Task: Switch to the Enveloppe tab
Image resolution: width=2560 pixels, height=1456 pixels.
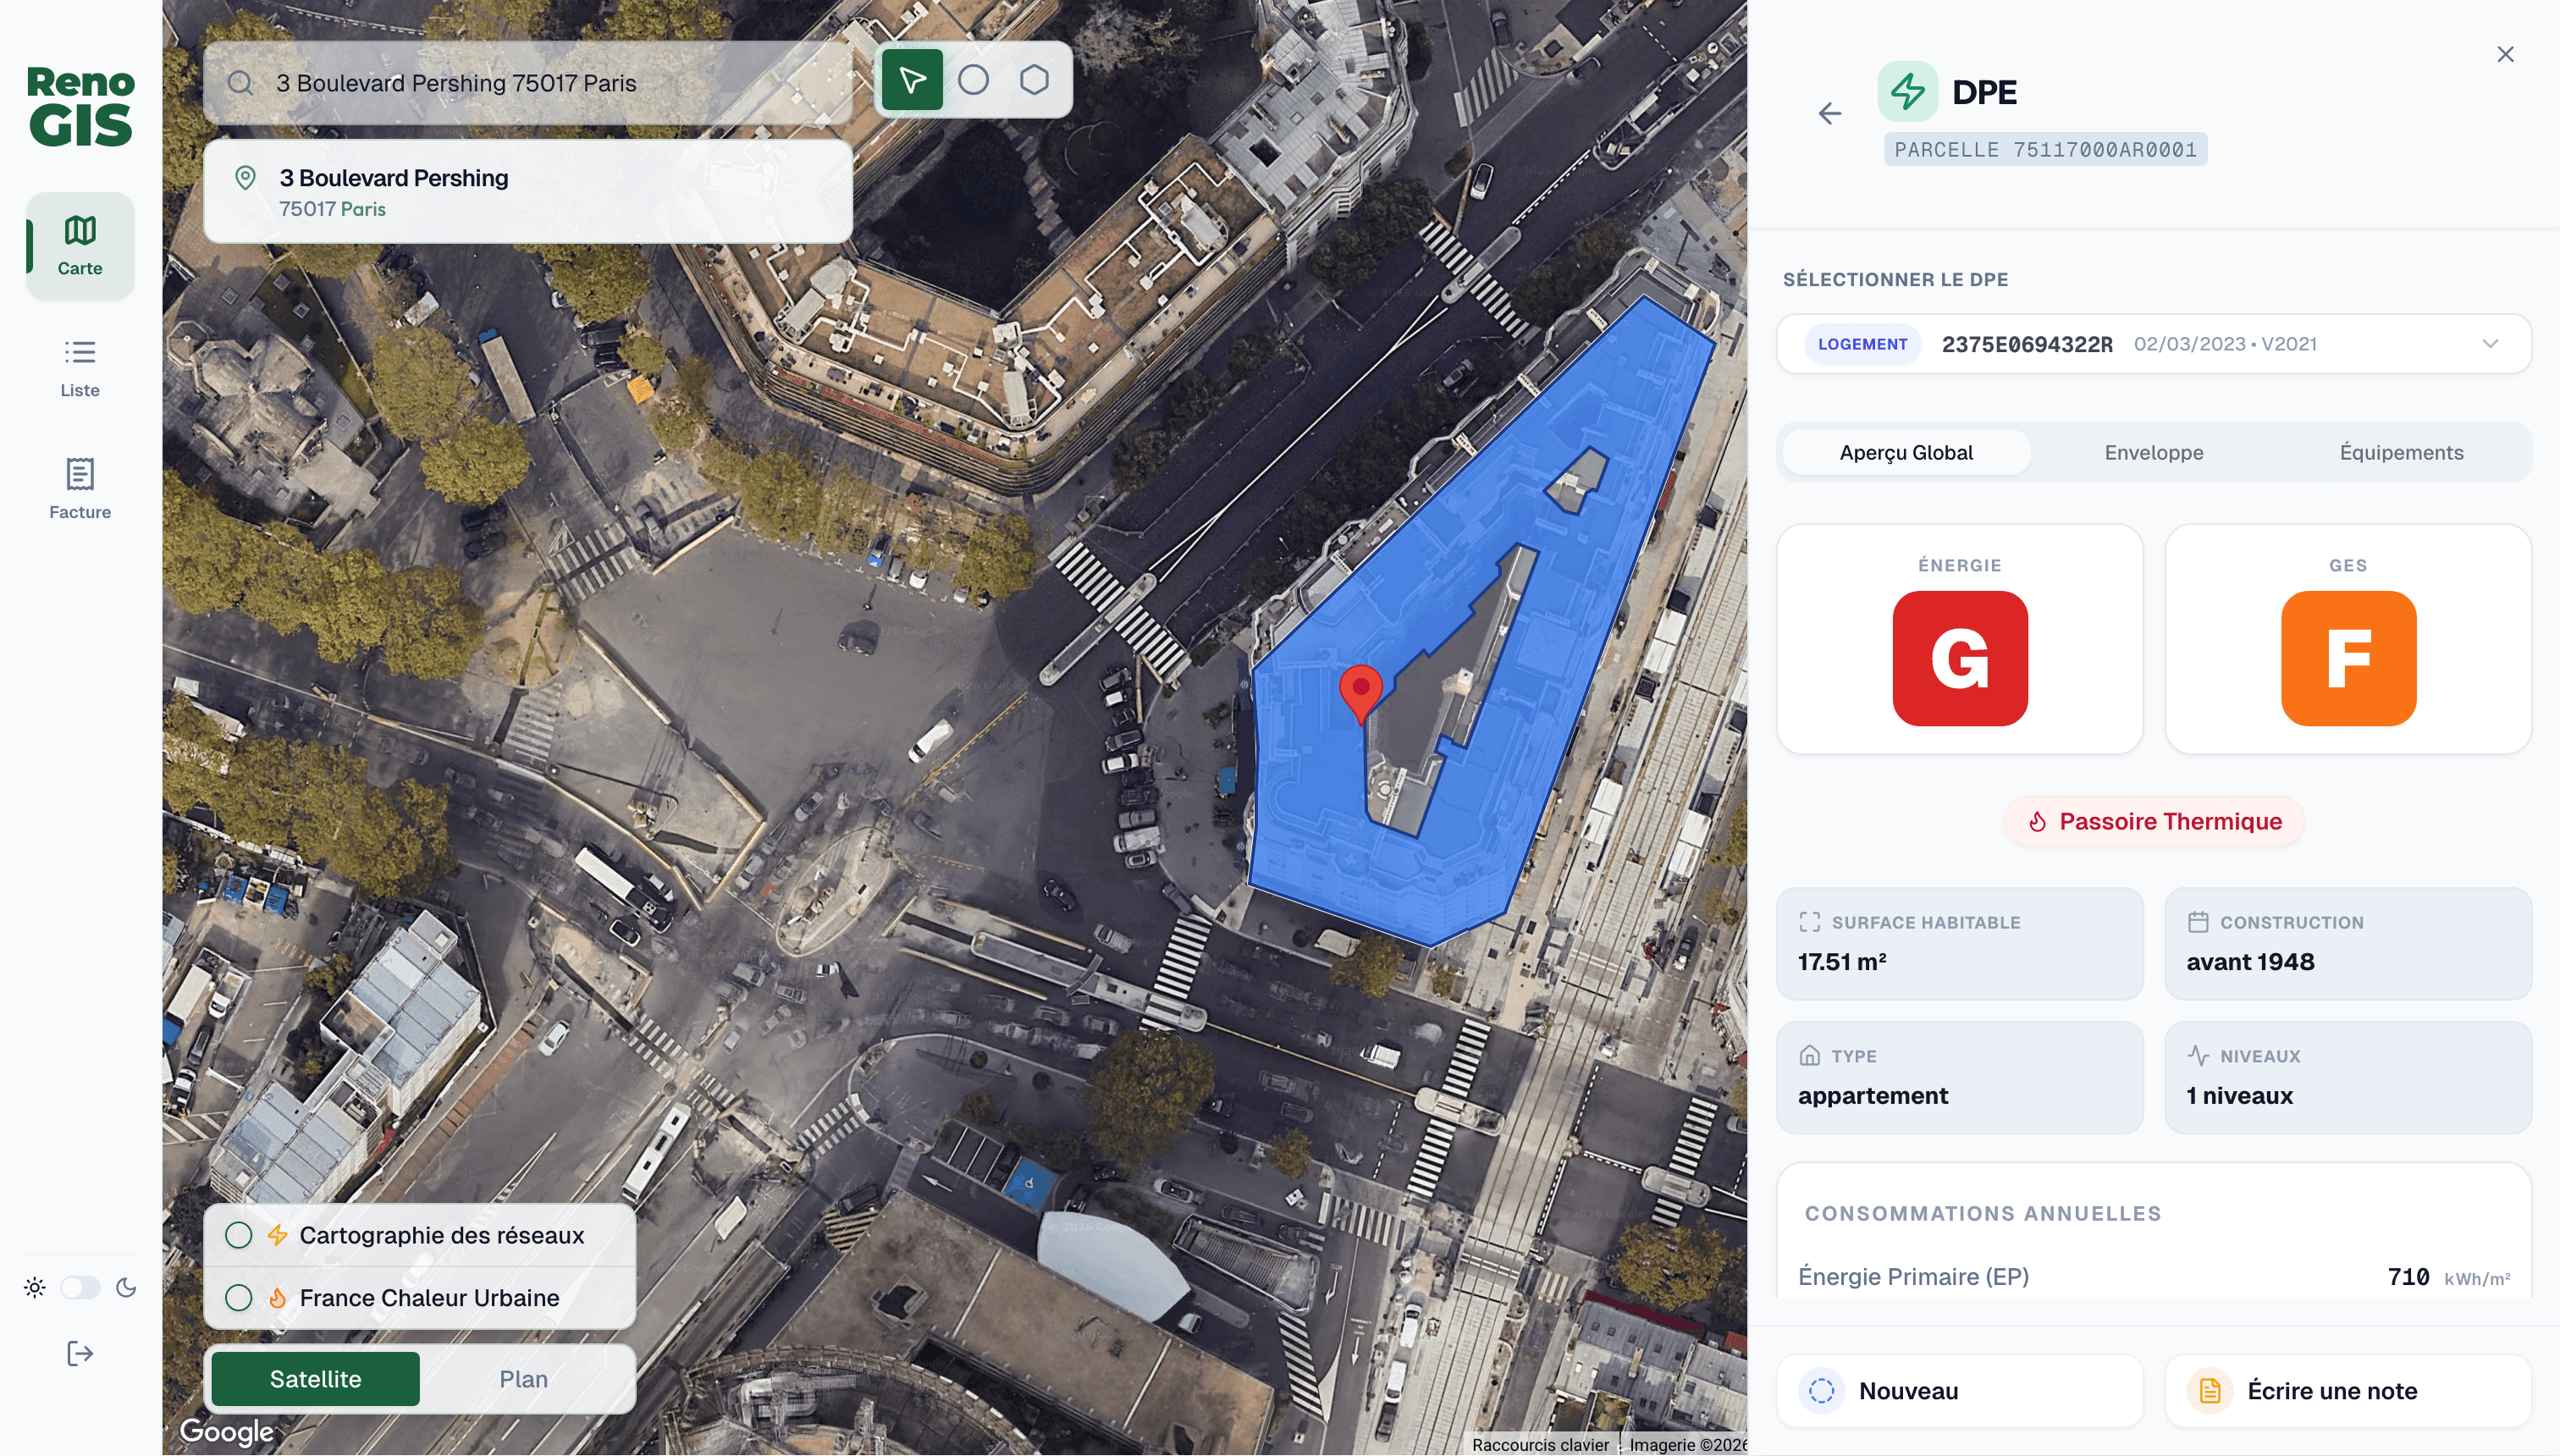Action: tap(2153, 453)
